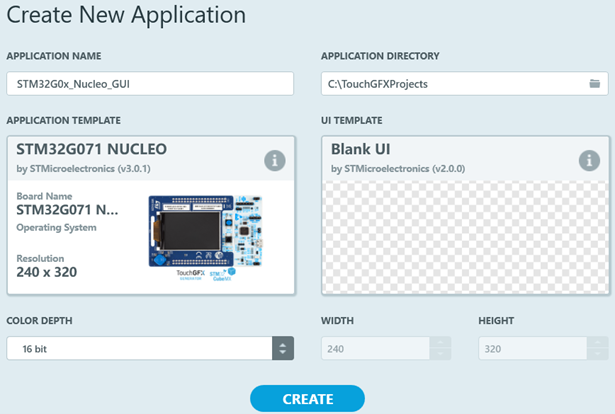
Task: Click the STM32G071 NUCLEO template title
Action: tap(91, 149)
